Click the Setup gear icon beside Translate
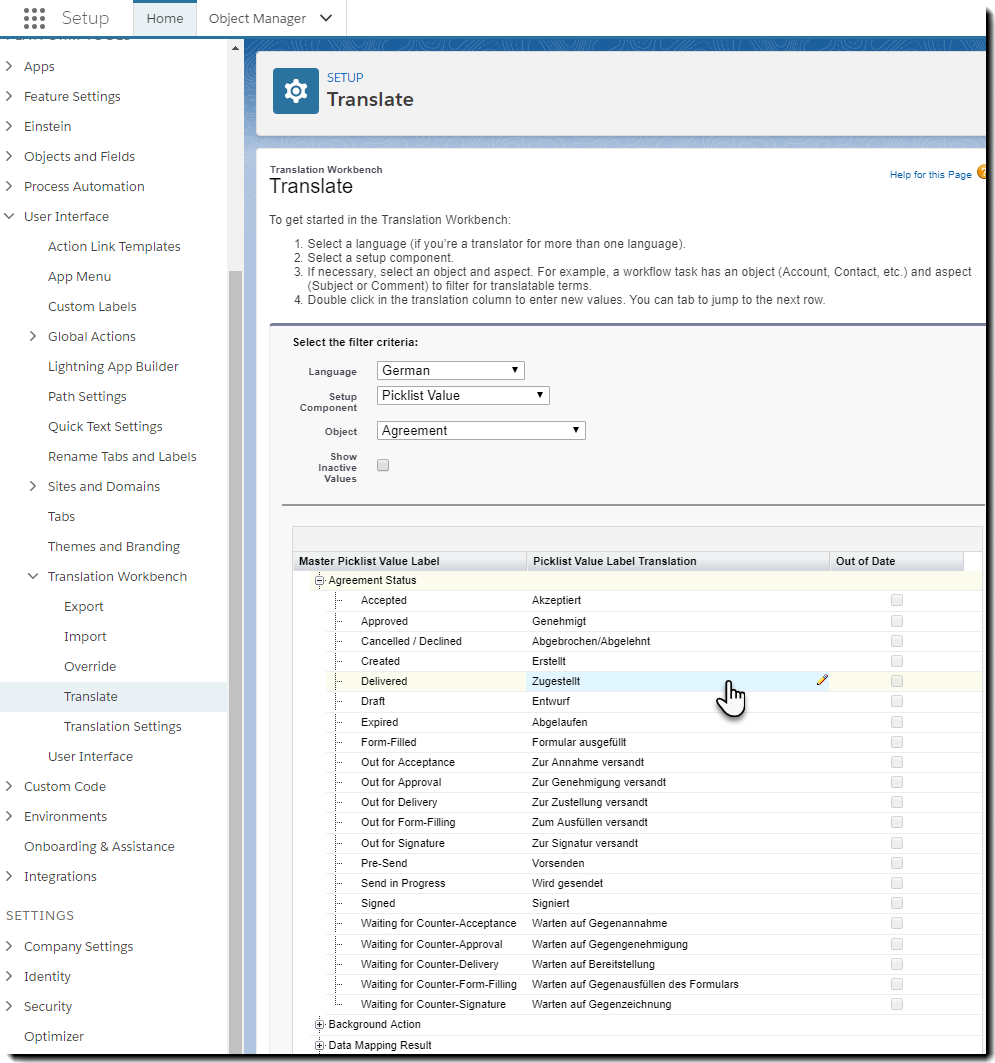This screenshot has width=995, height=1063. pyautogui.click(x=296, y=91)
